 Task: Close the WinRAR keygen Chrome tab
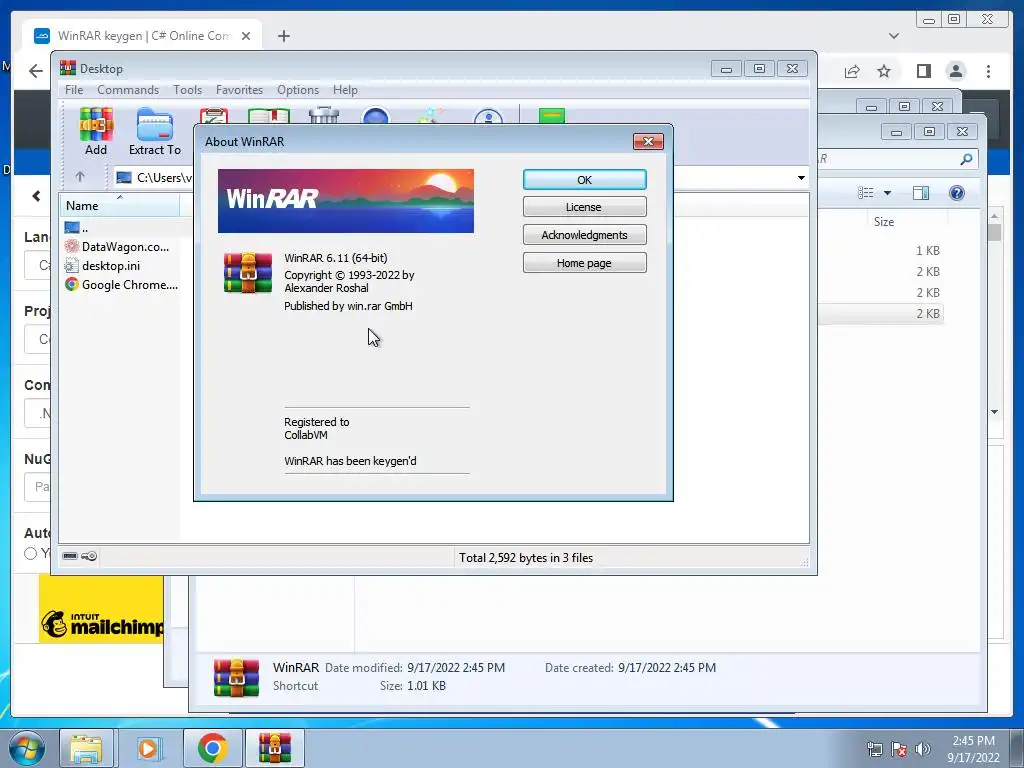(x=246, y=36)
